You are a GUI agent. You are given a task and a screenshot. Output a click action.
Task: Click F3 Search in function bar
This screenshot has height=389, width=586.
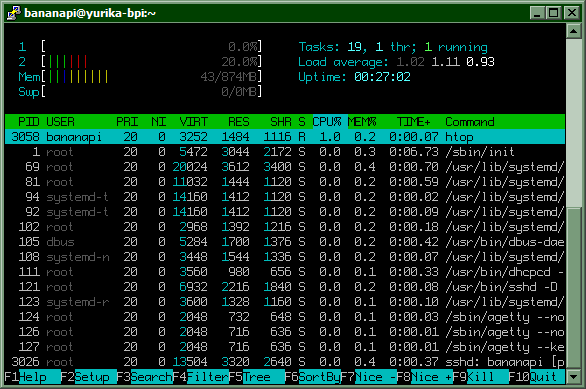145,377
